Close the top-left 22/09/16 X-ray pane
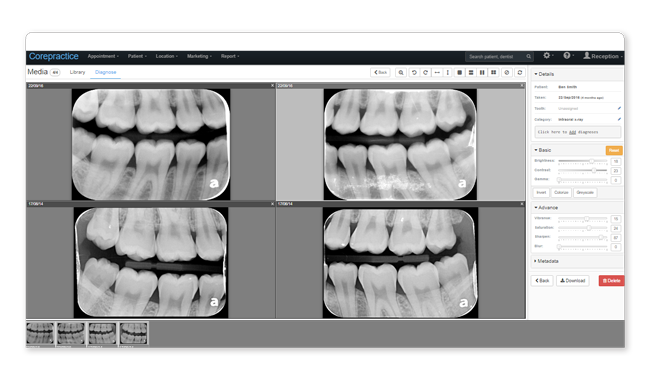Screen dimensions: 650x380 (x=272, y=86)
